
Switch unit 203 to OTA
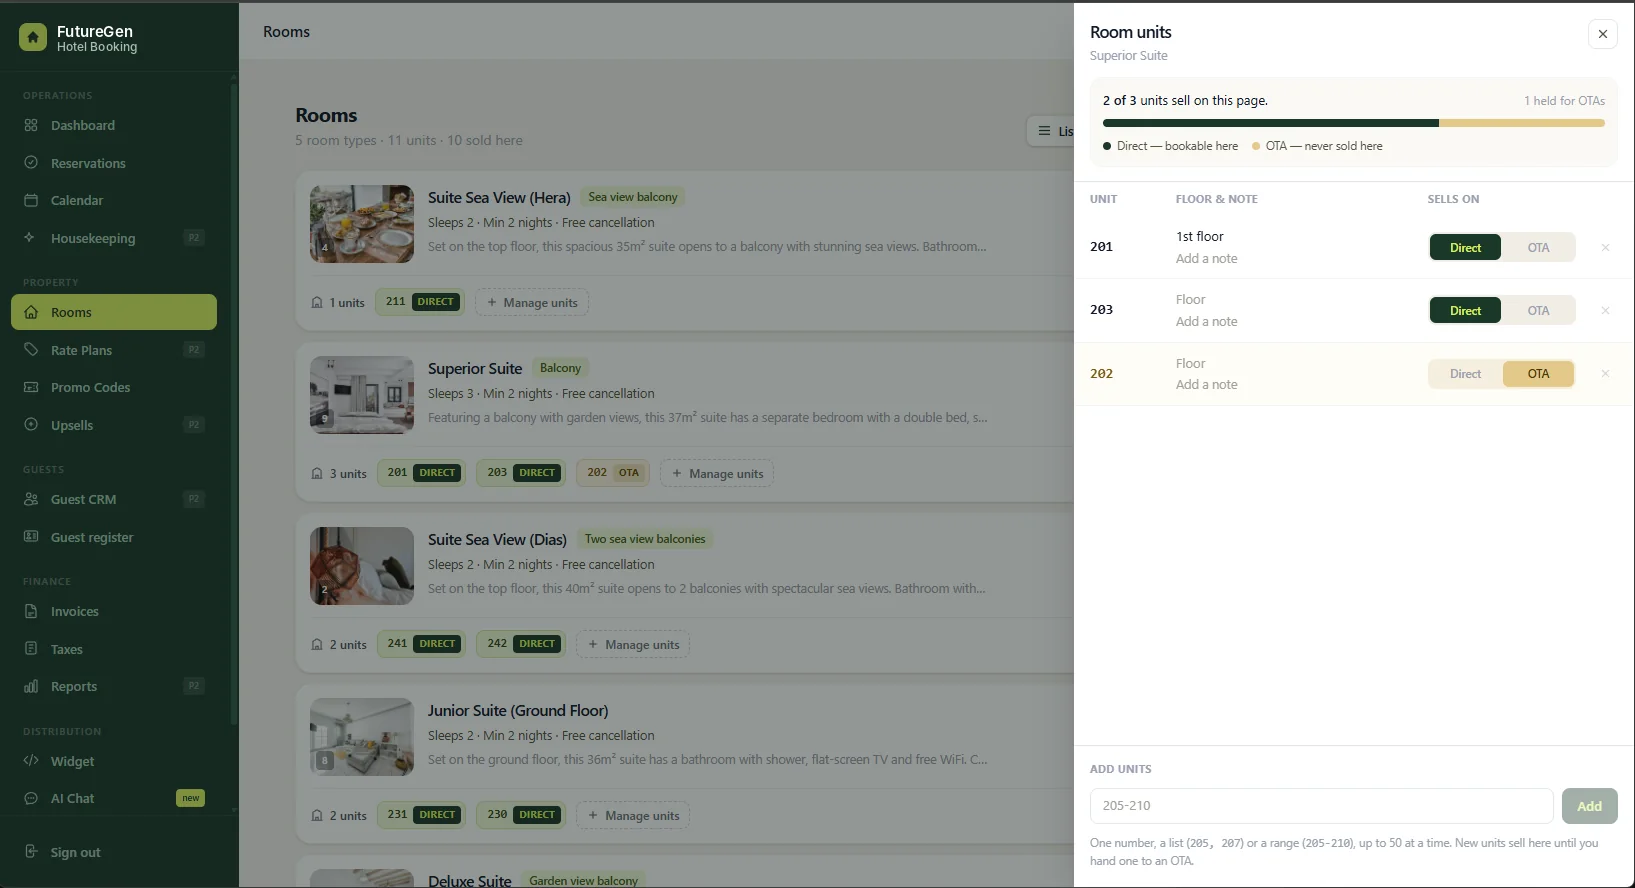[1538, 310]
